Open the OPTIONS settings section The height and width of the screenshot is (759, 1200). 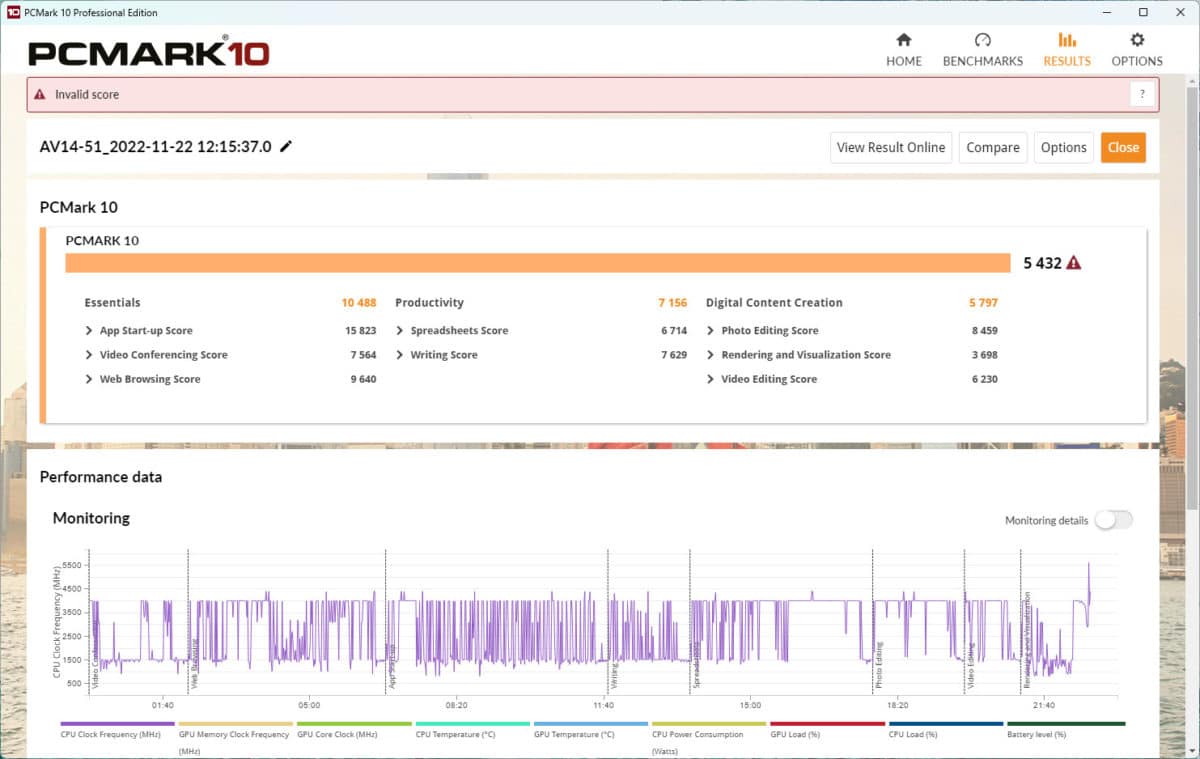pos(1137,49)
